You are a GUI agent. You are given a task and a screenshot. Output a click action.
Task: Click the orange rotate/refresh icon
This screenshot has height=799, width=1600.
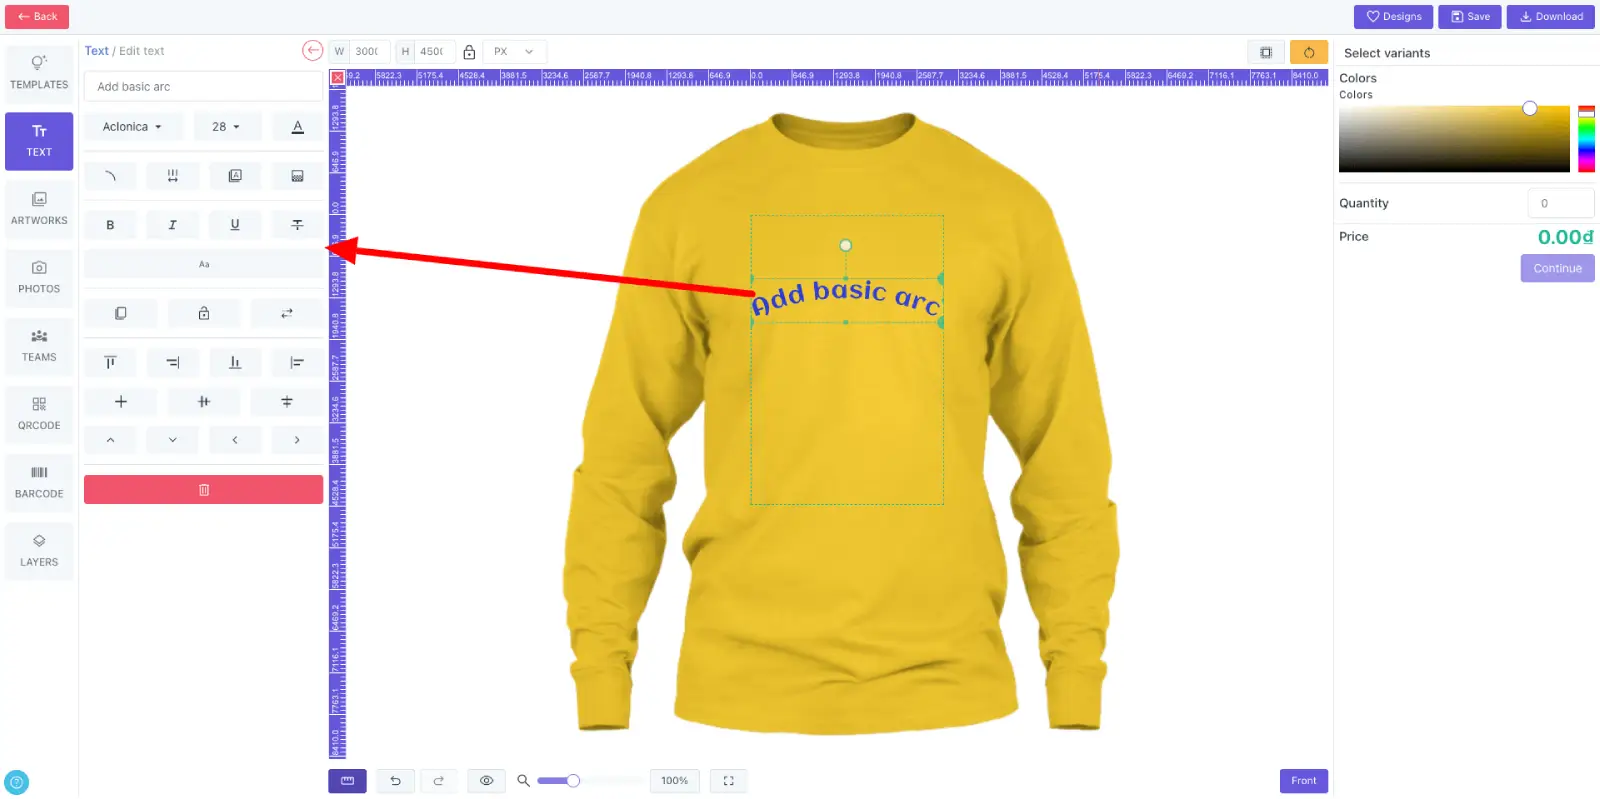(x=1309, y=52)
